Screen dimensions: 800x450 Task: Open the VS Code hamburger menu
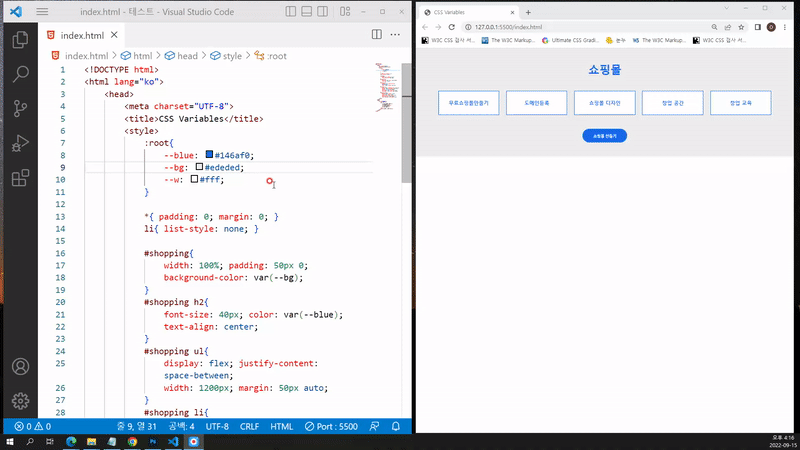click(42, 11)
